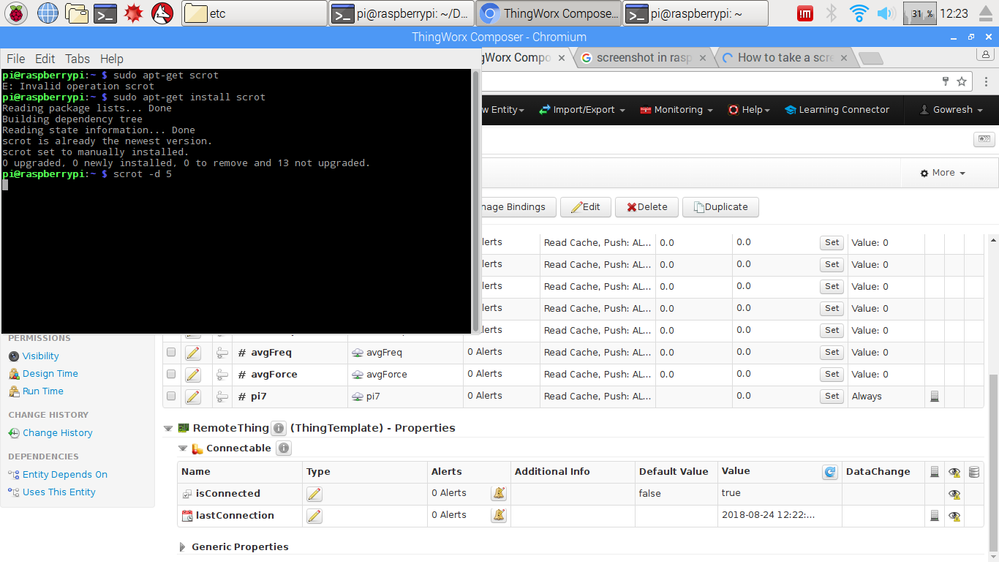Open the Raspberry Pi main menu
Screen dimensions: 999x562
[x=17, y=13]
